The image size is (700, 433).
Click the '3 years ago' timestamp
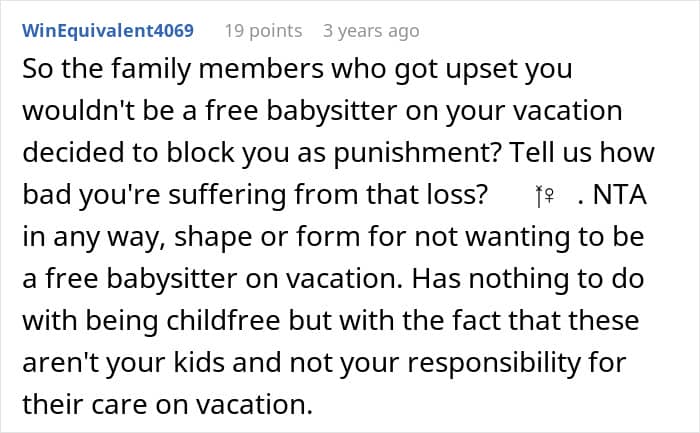[371, 31]
